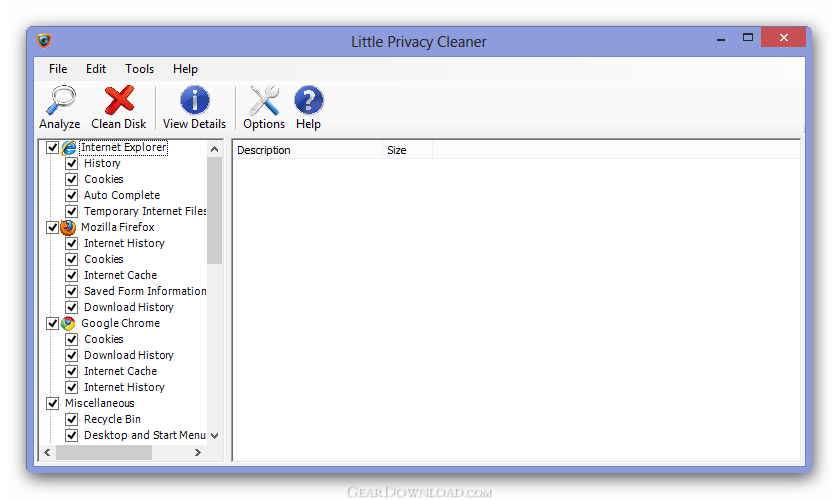Select Download History label under Google Chrome
This screenshot has width=839, height=500.
(129, 355)
